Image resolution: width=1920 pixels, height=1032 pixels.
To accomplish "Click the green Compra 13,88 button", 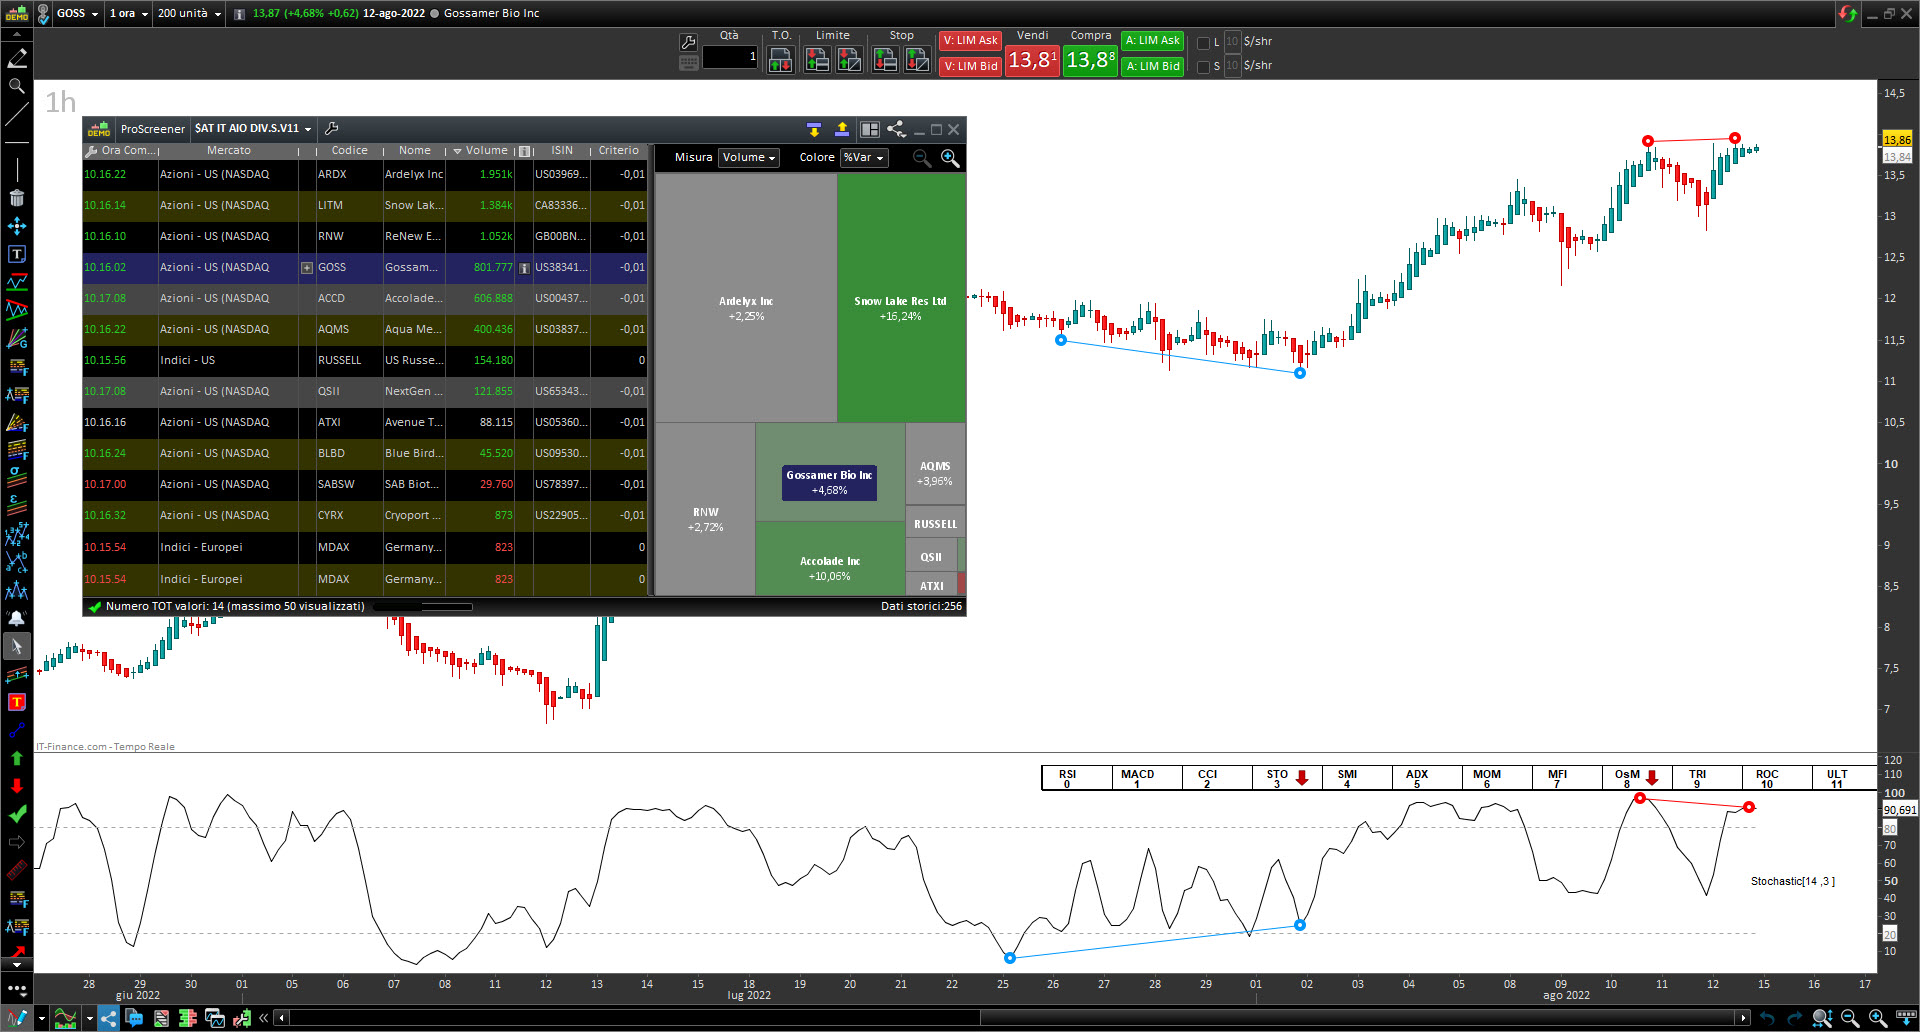I will (x=1090, y=60).
